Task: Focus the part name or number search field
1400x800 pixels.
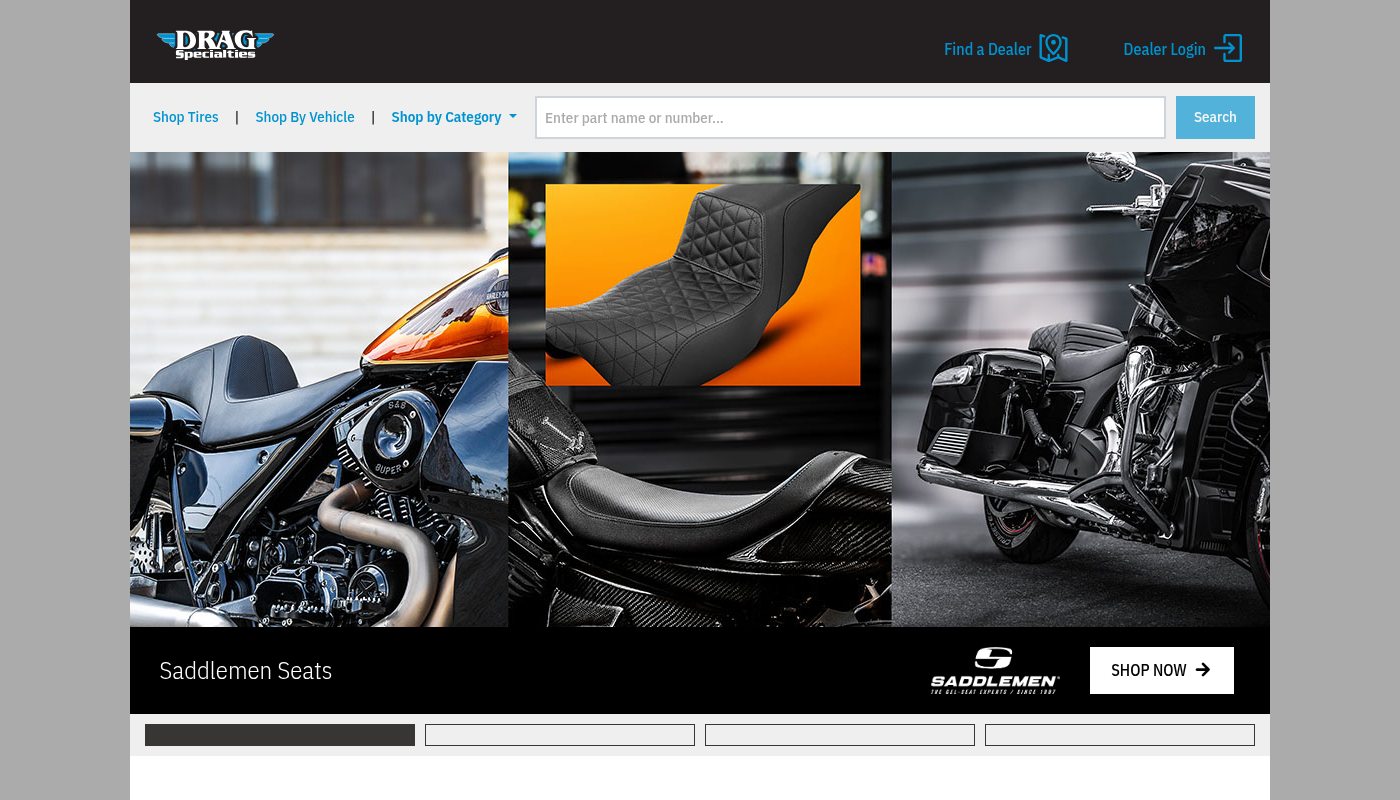Action: click(x=850, y=118)
